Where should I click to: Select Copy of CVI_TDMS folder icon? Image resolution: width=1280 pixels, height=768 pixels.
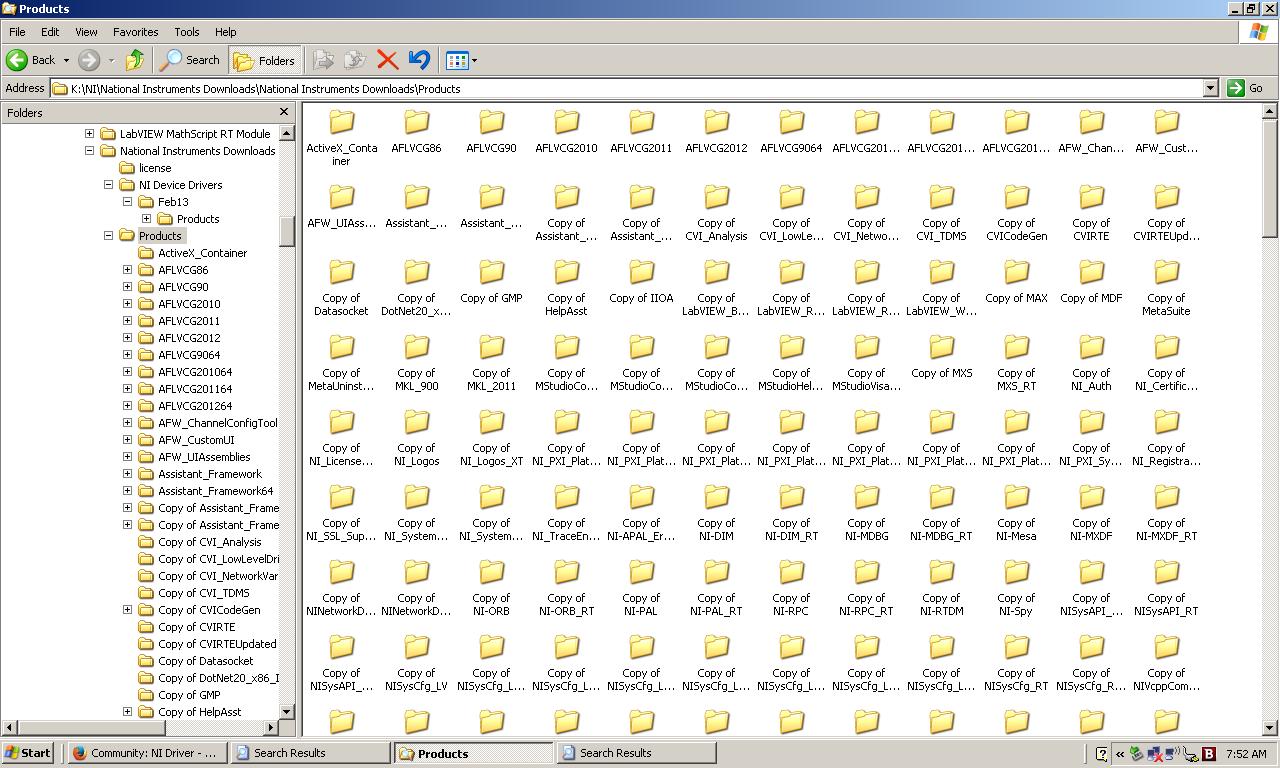(941, 197)
